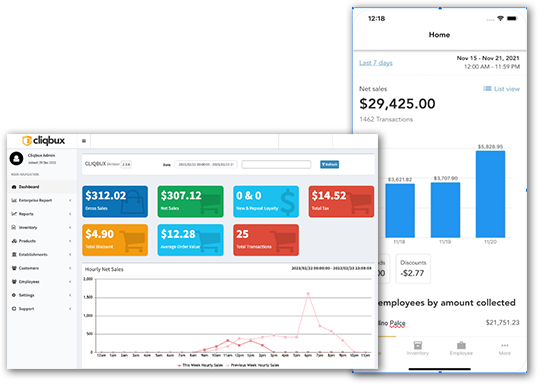Open Customers in the sidebar
This screenshot has width=538, height=384.
tap(41, 268)
